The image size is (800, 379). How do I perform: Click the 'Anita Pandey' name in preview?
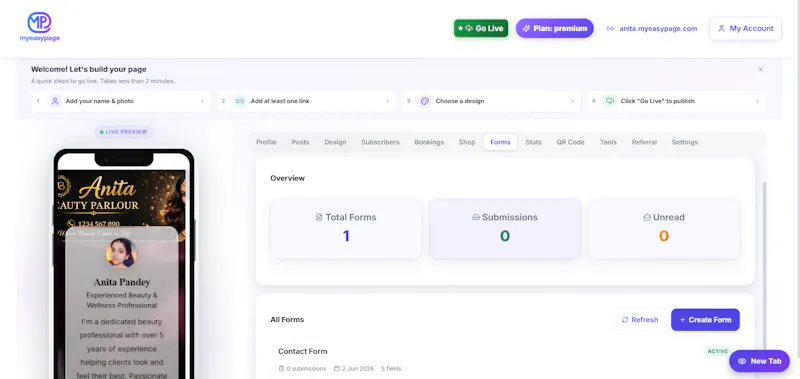click(122, 282)
